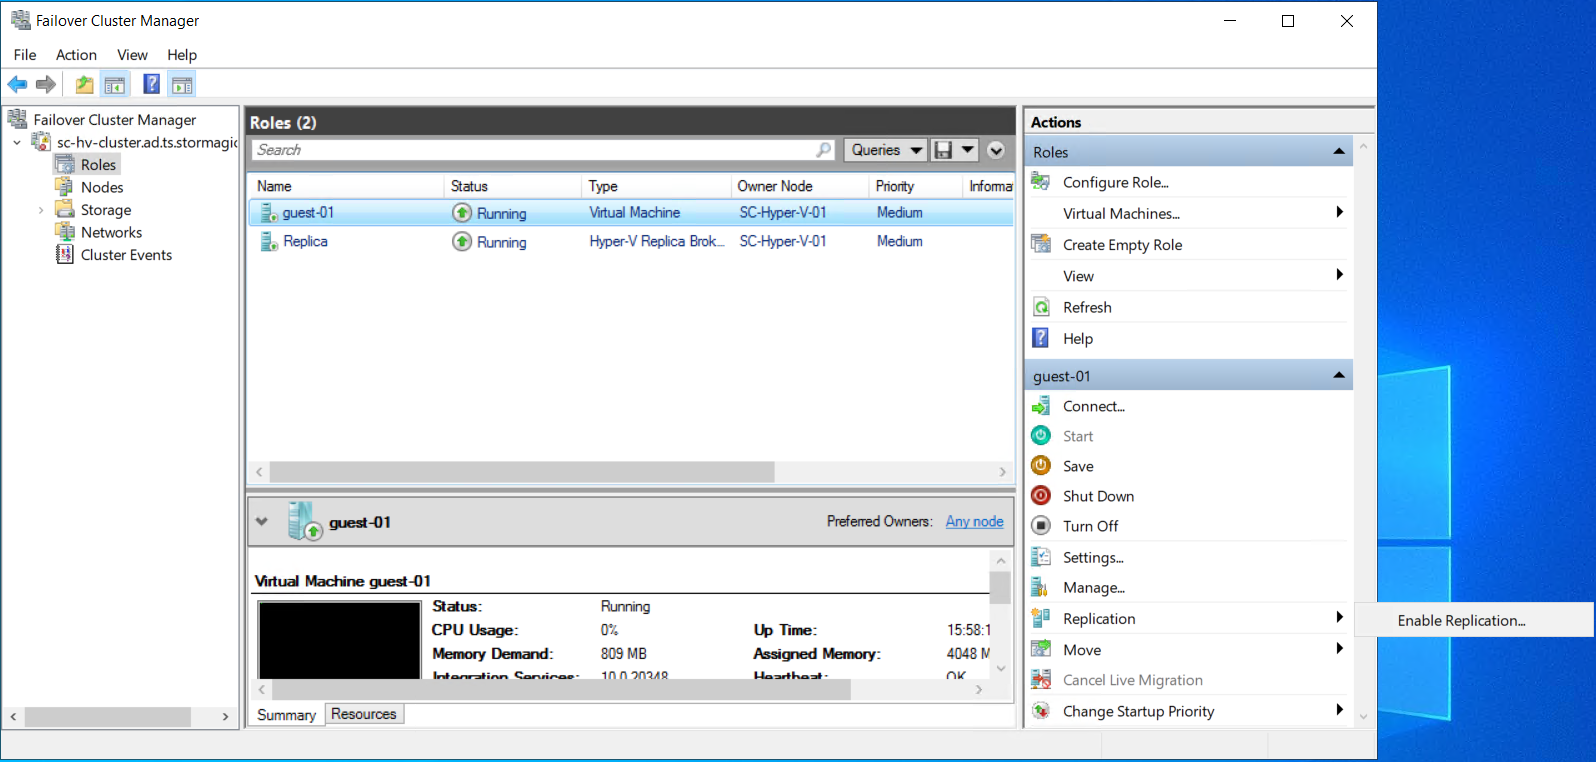
Task: Click the Settings icon for guest-01
Action: (x=1041, y=557)
